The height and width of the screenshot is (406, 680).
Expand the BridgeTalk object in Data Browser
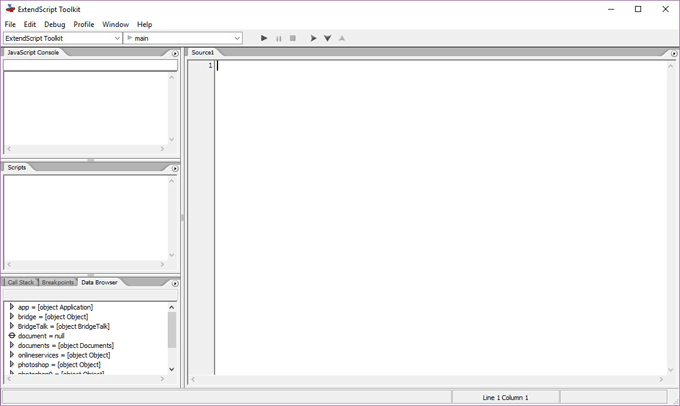click(x=11, y=326)
